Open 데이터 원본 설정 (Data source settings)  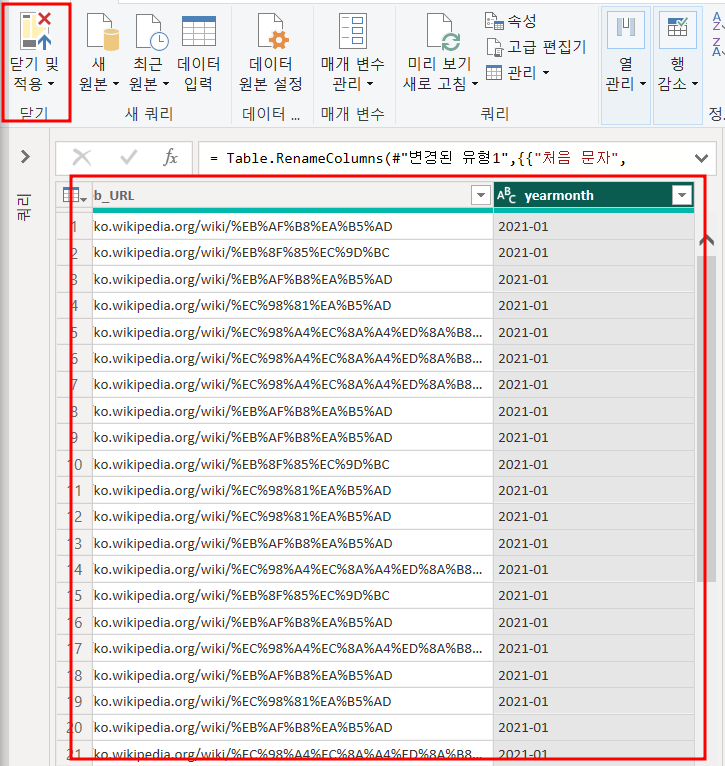271,53
